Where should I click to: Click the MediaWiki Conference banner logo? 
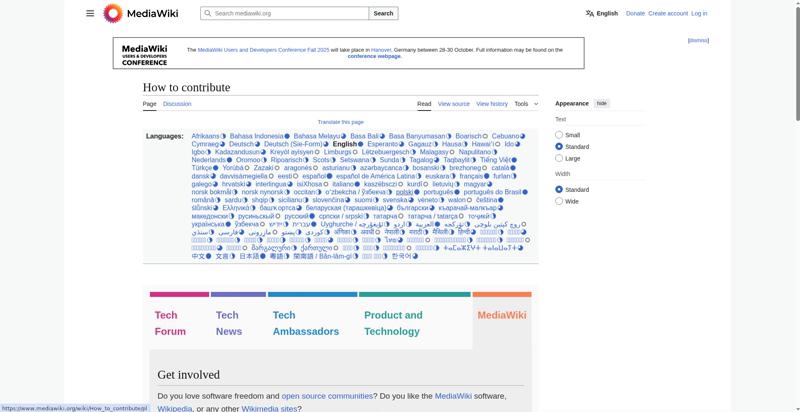tap(145, 54)
